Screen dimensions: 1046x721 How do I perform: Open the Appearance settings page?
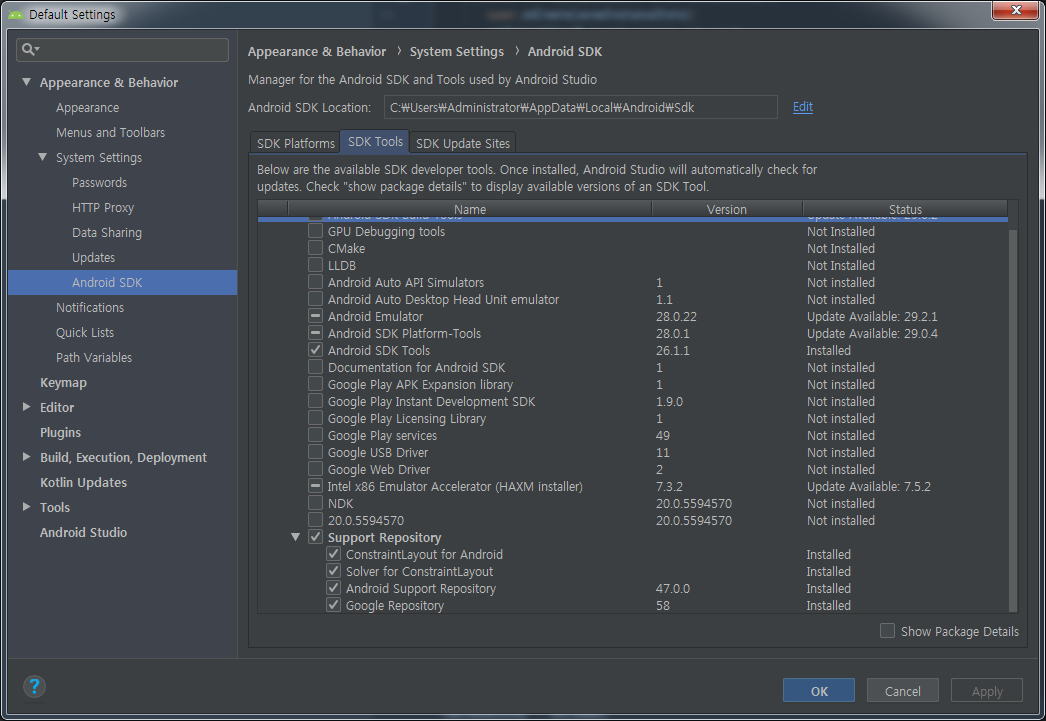87,107
